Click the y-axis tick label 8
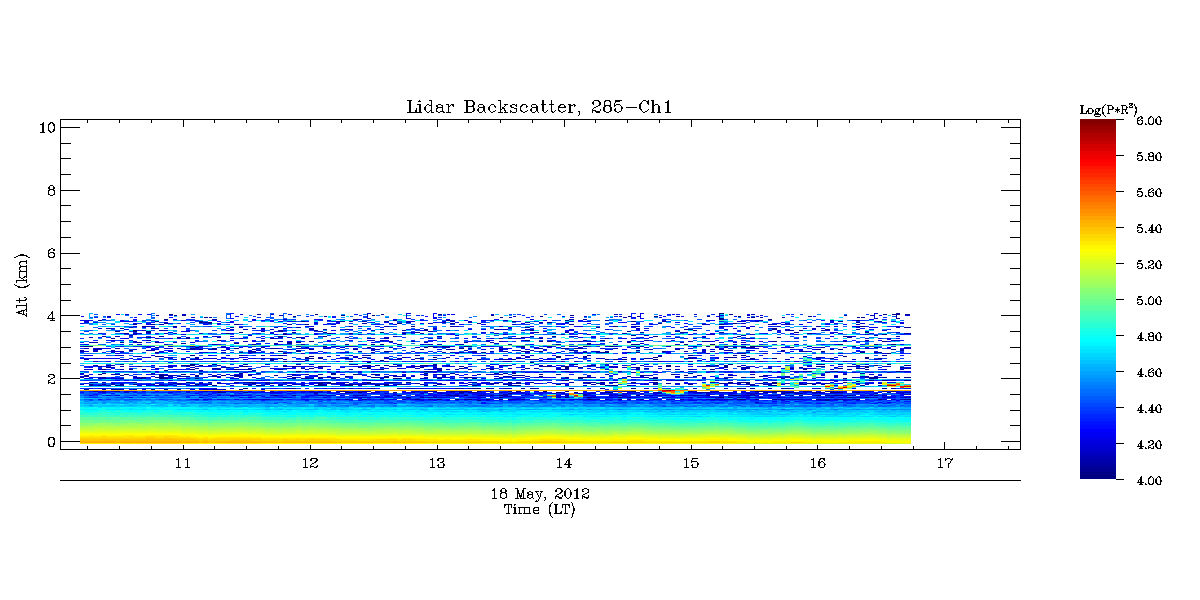The image size is (1200, 600). [x=49, y=190]
